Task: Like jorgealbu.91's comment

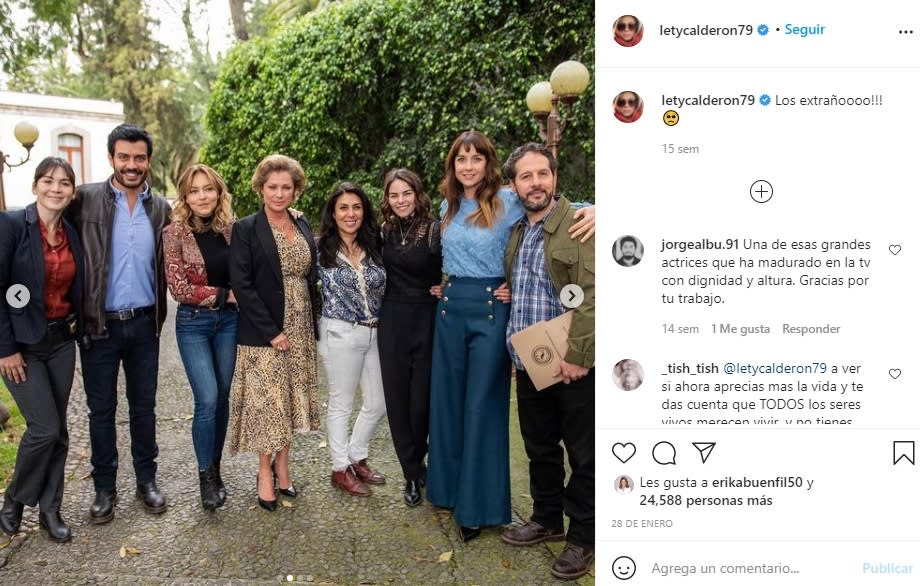Action: 895,250
